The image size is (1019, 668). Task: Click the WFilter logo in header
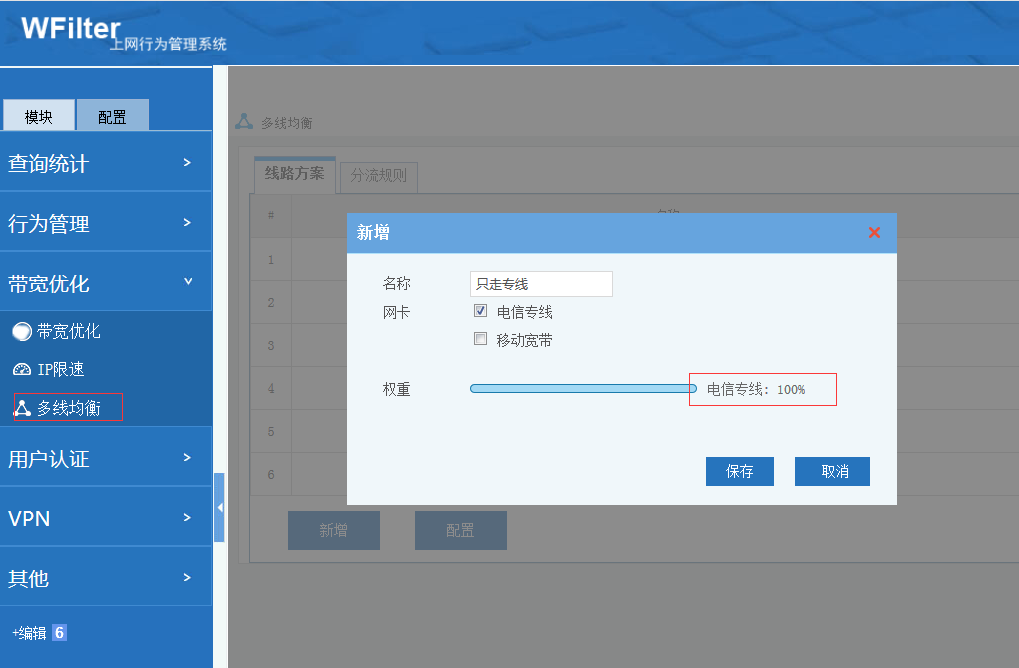pyautogui.click(x=70, y=28)
